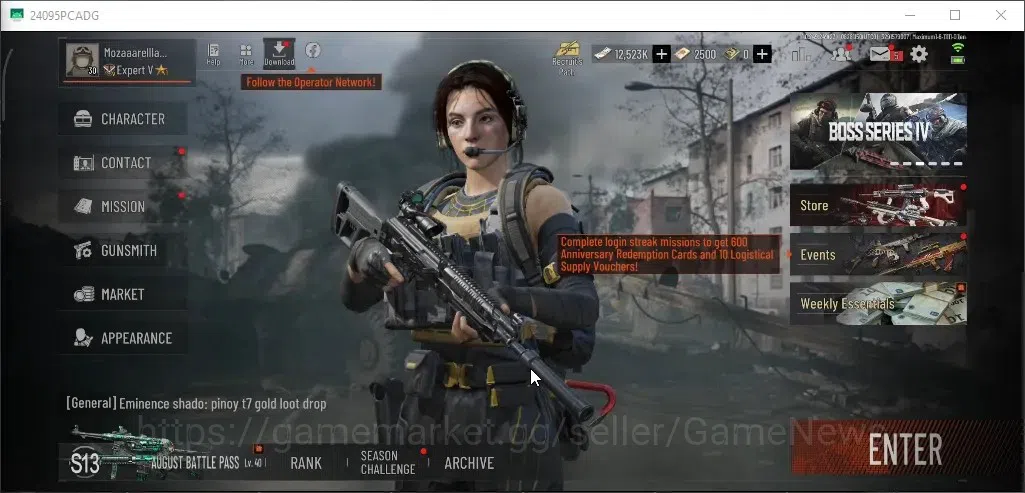Open the APPEARANCE menu
Viewport: 1025px width, 493px height.
(x=123, y=338)
